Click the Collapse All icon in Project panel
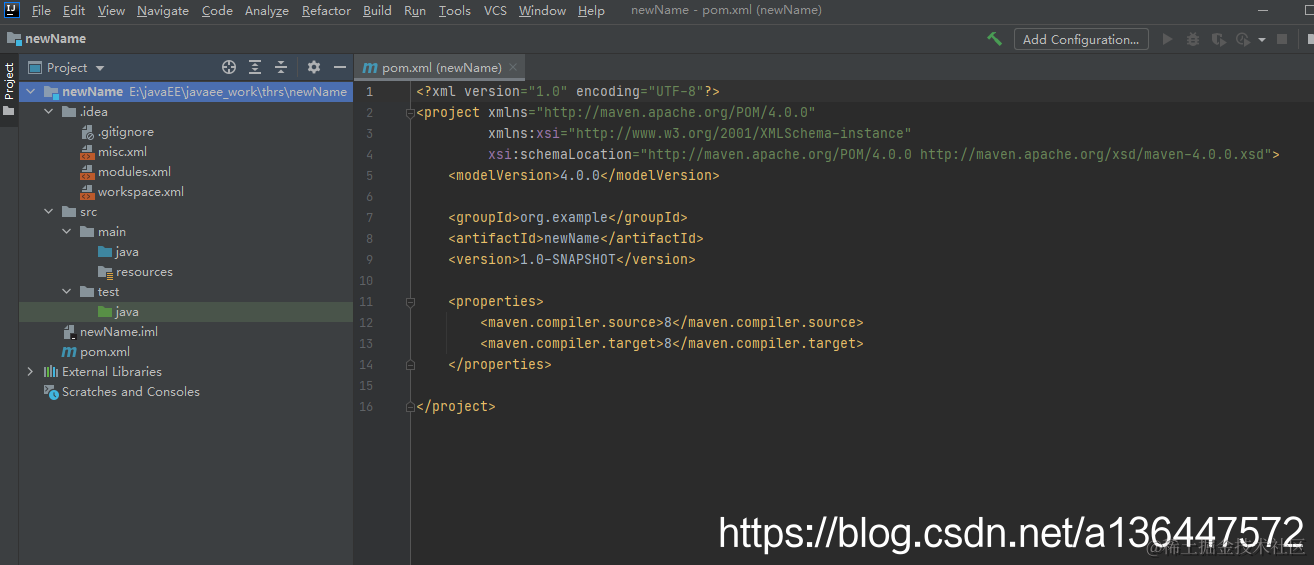This screenshot has width=1314, height=565. tap(281, 67)
